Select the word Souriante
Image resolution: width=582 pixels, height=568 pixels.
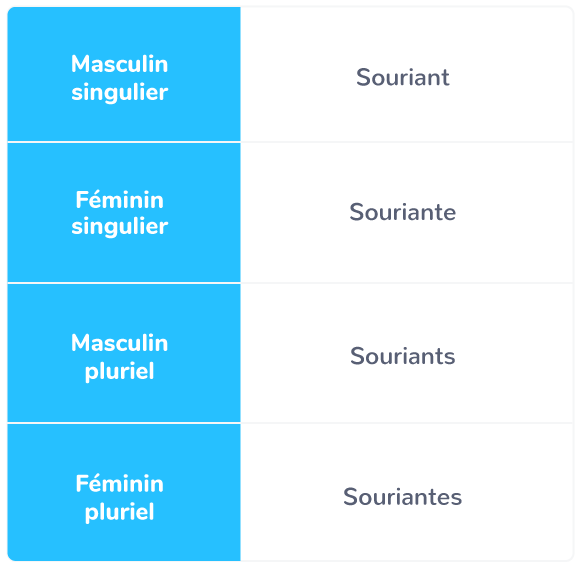pyautogui.click(x=403, y=212)
